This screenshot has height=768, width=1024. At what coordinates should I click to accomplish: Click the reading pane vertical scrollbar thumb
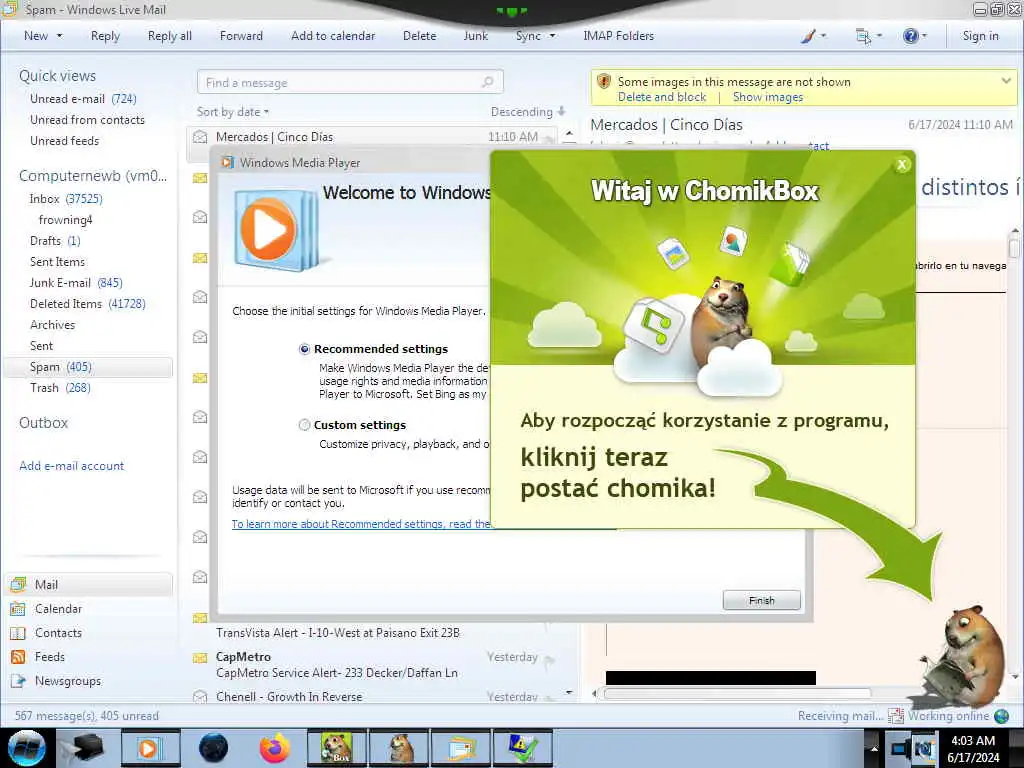1014,248
